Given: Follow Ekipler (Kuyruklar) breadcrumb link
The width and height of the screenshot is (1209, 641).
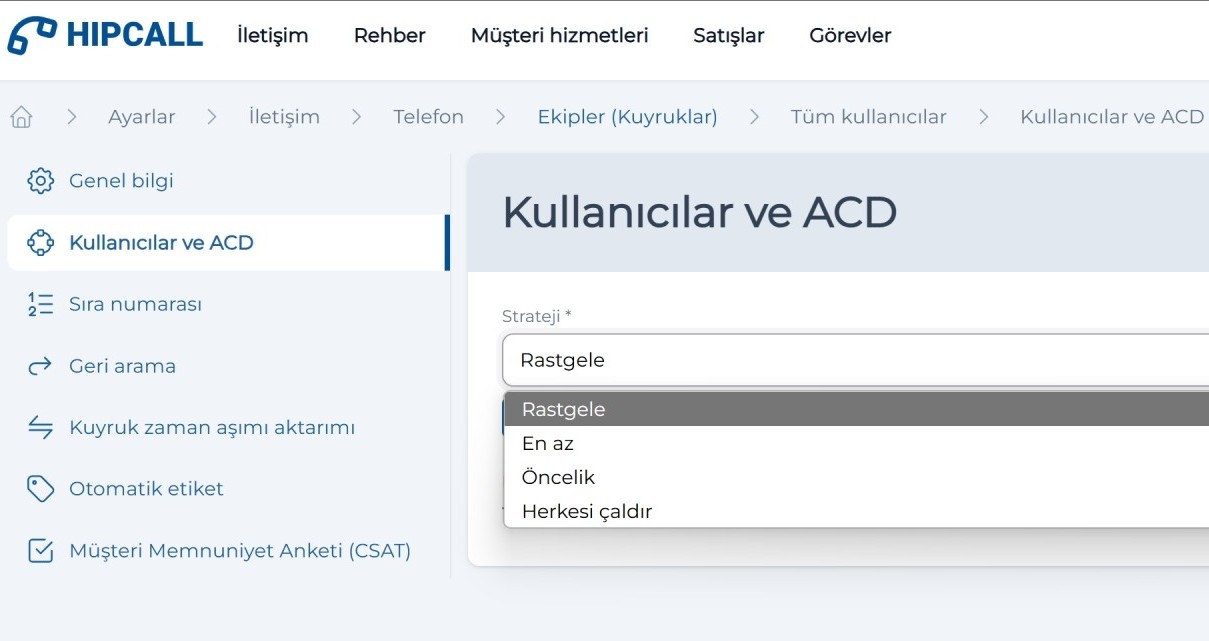Looking at the screenshot, I should tap(627, 117).
